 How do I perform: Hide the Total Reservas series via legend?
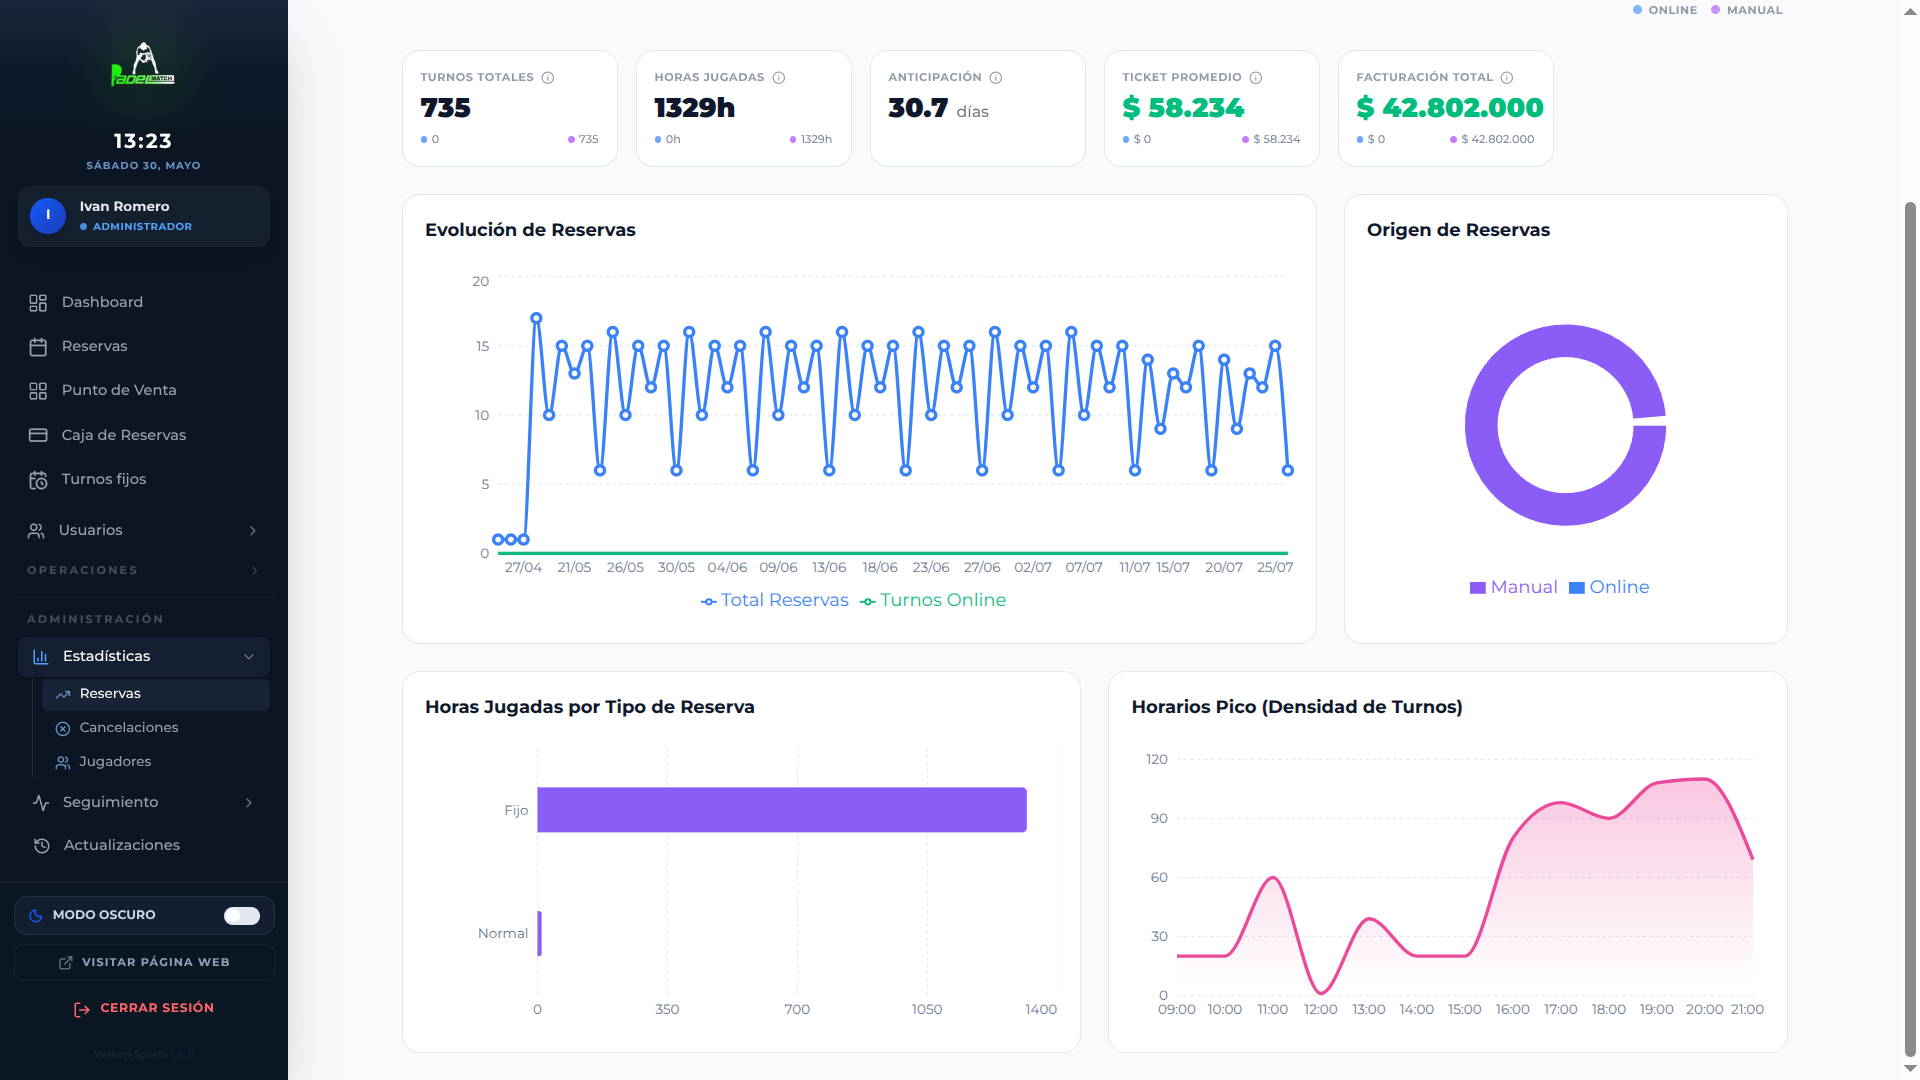tap(775, 600)
